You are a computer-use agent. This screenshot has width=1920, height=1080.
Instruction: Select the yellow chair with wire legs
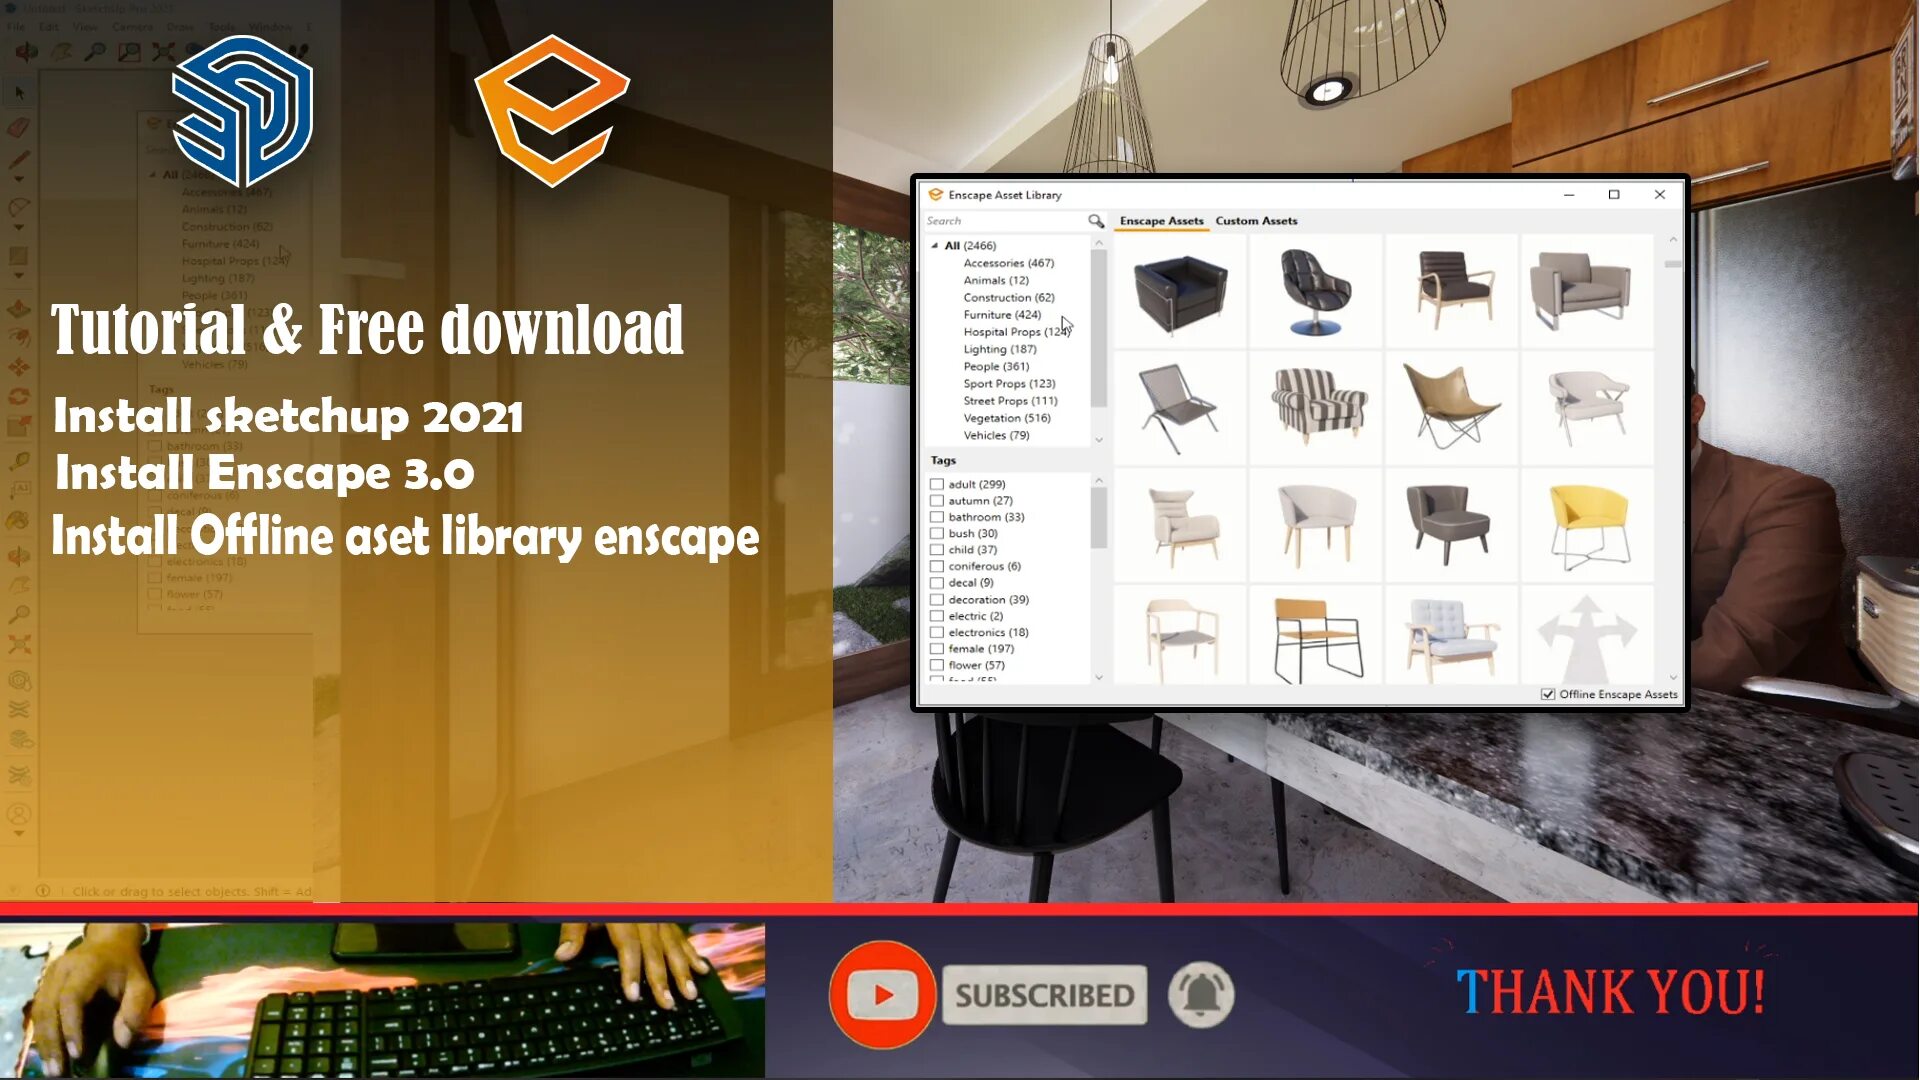(1587, 525)
